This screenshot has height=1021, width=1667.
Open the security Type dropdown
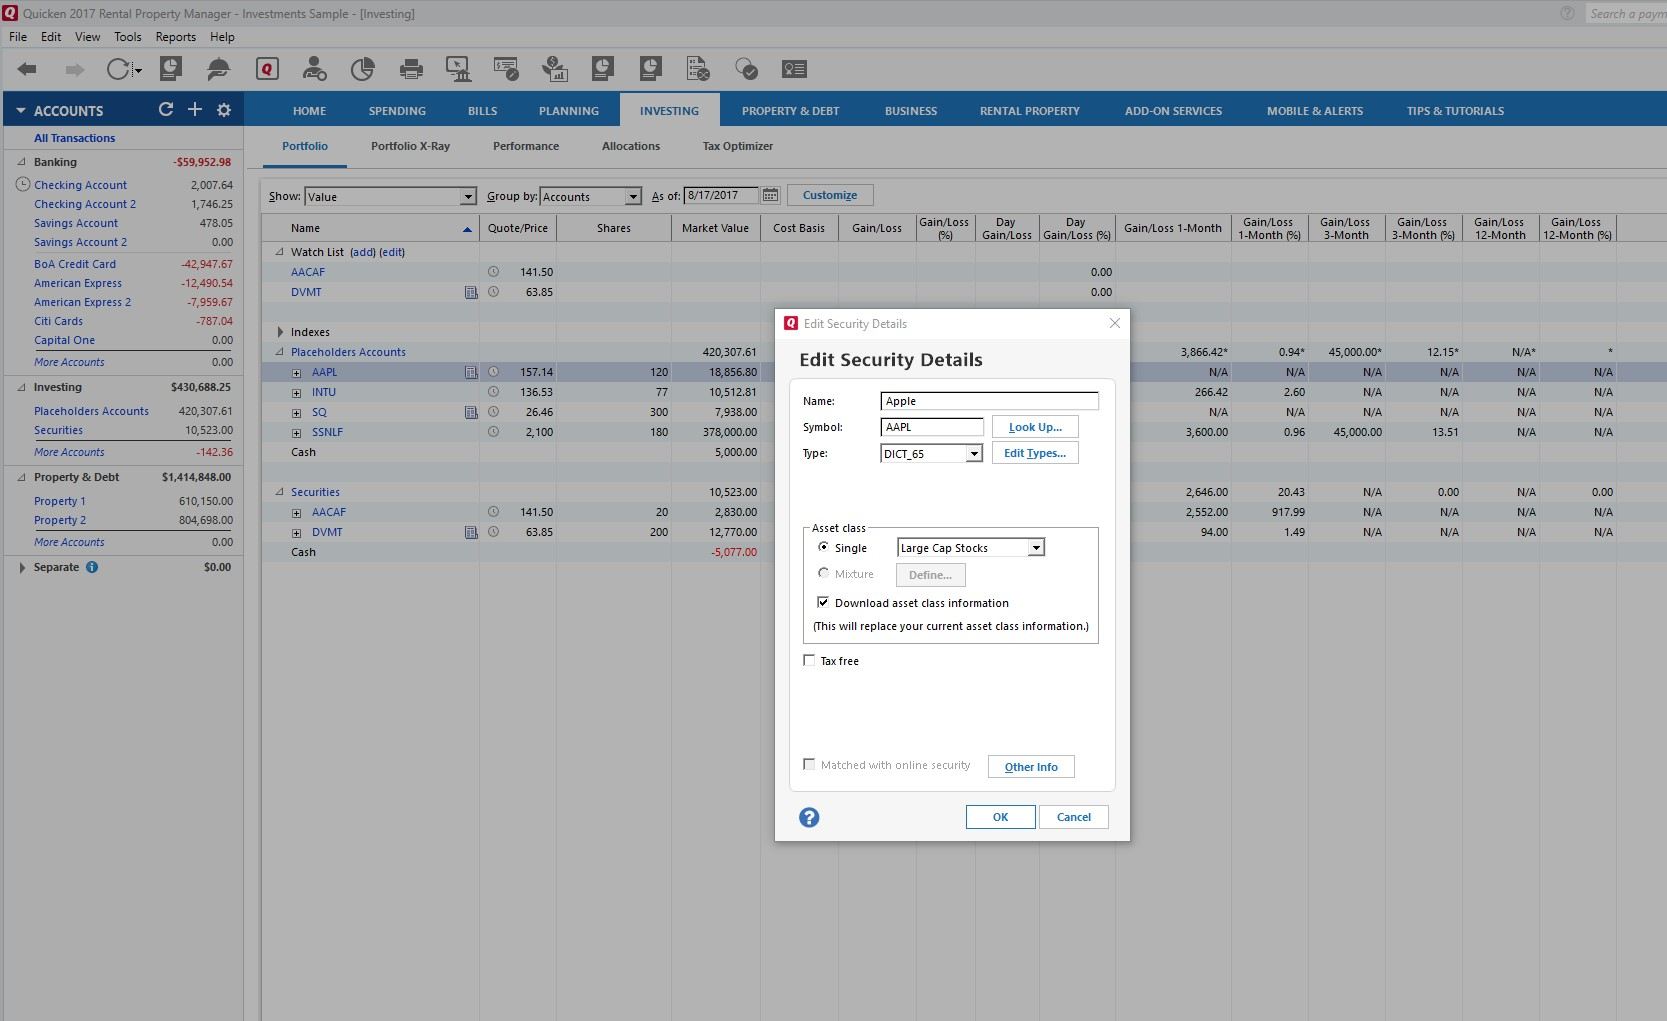click(973, 454)
